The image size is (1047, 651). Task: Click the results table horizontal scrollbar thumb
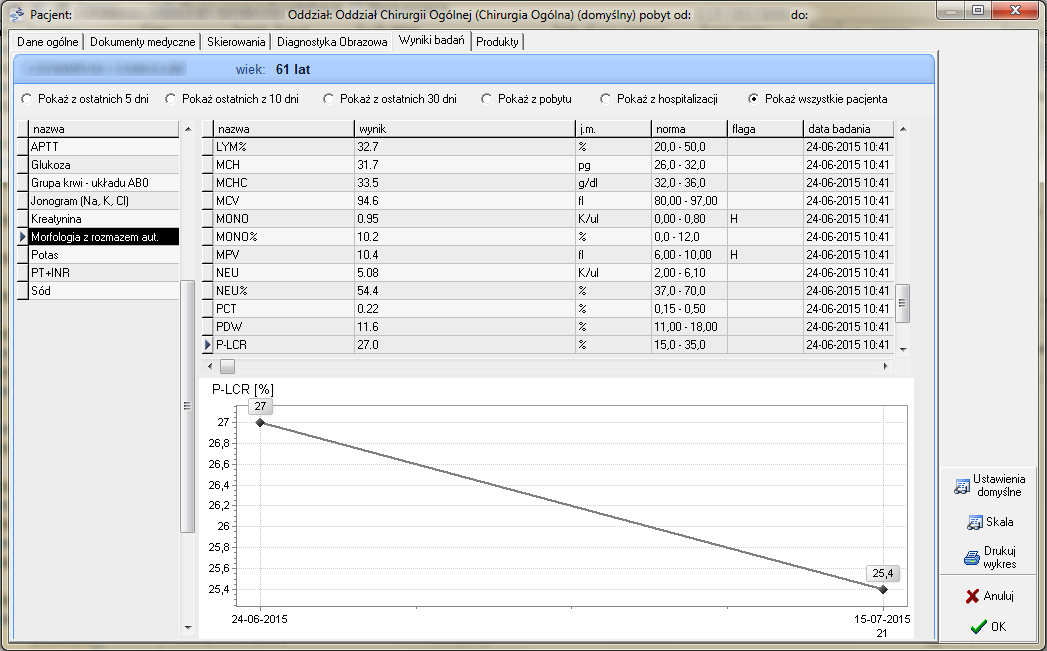click(228, 367)
